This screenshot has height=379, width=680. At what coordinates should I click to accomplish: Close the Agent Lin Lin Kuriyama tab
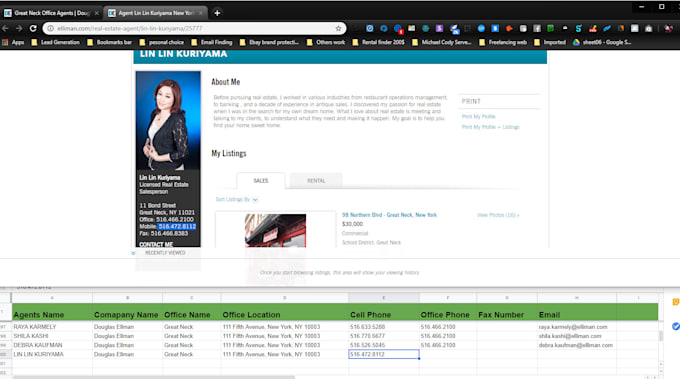tap(201, 13)
